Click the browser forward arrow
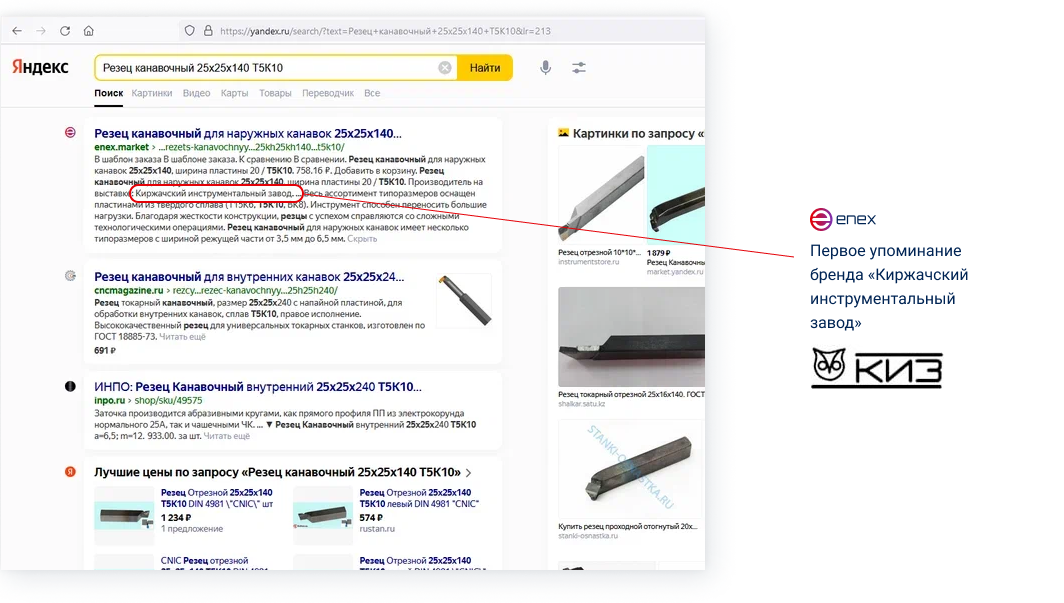 click(x=41, y=31)
